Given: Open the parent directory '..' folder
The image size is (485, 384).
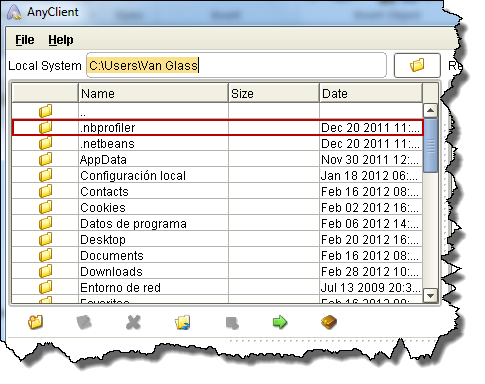Looking at the screenshot, I should point(217,111).
